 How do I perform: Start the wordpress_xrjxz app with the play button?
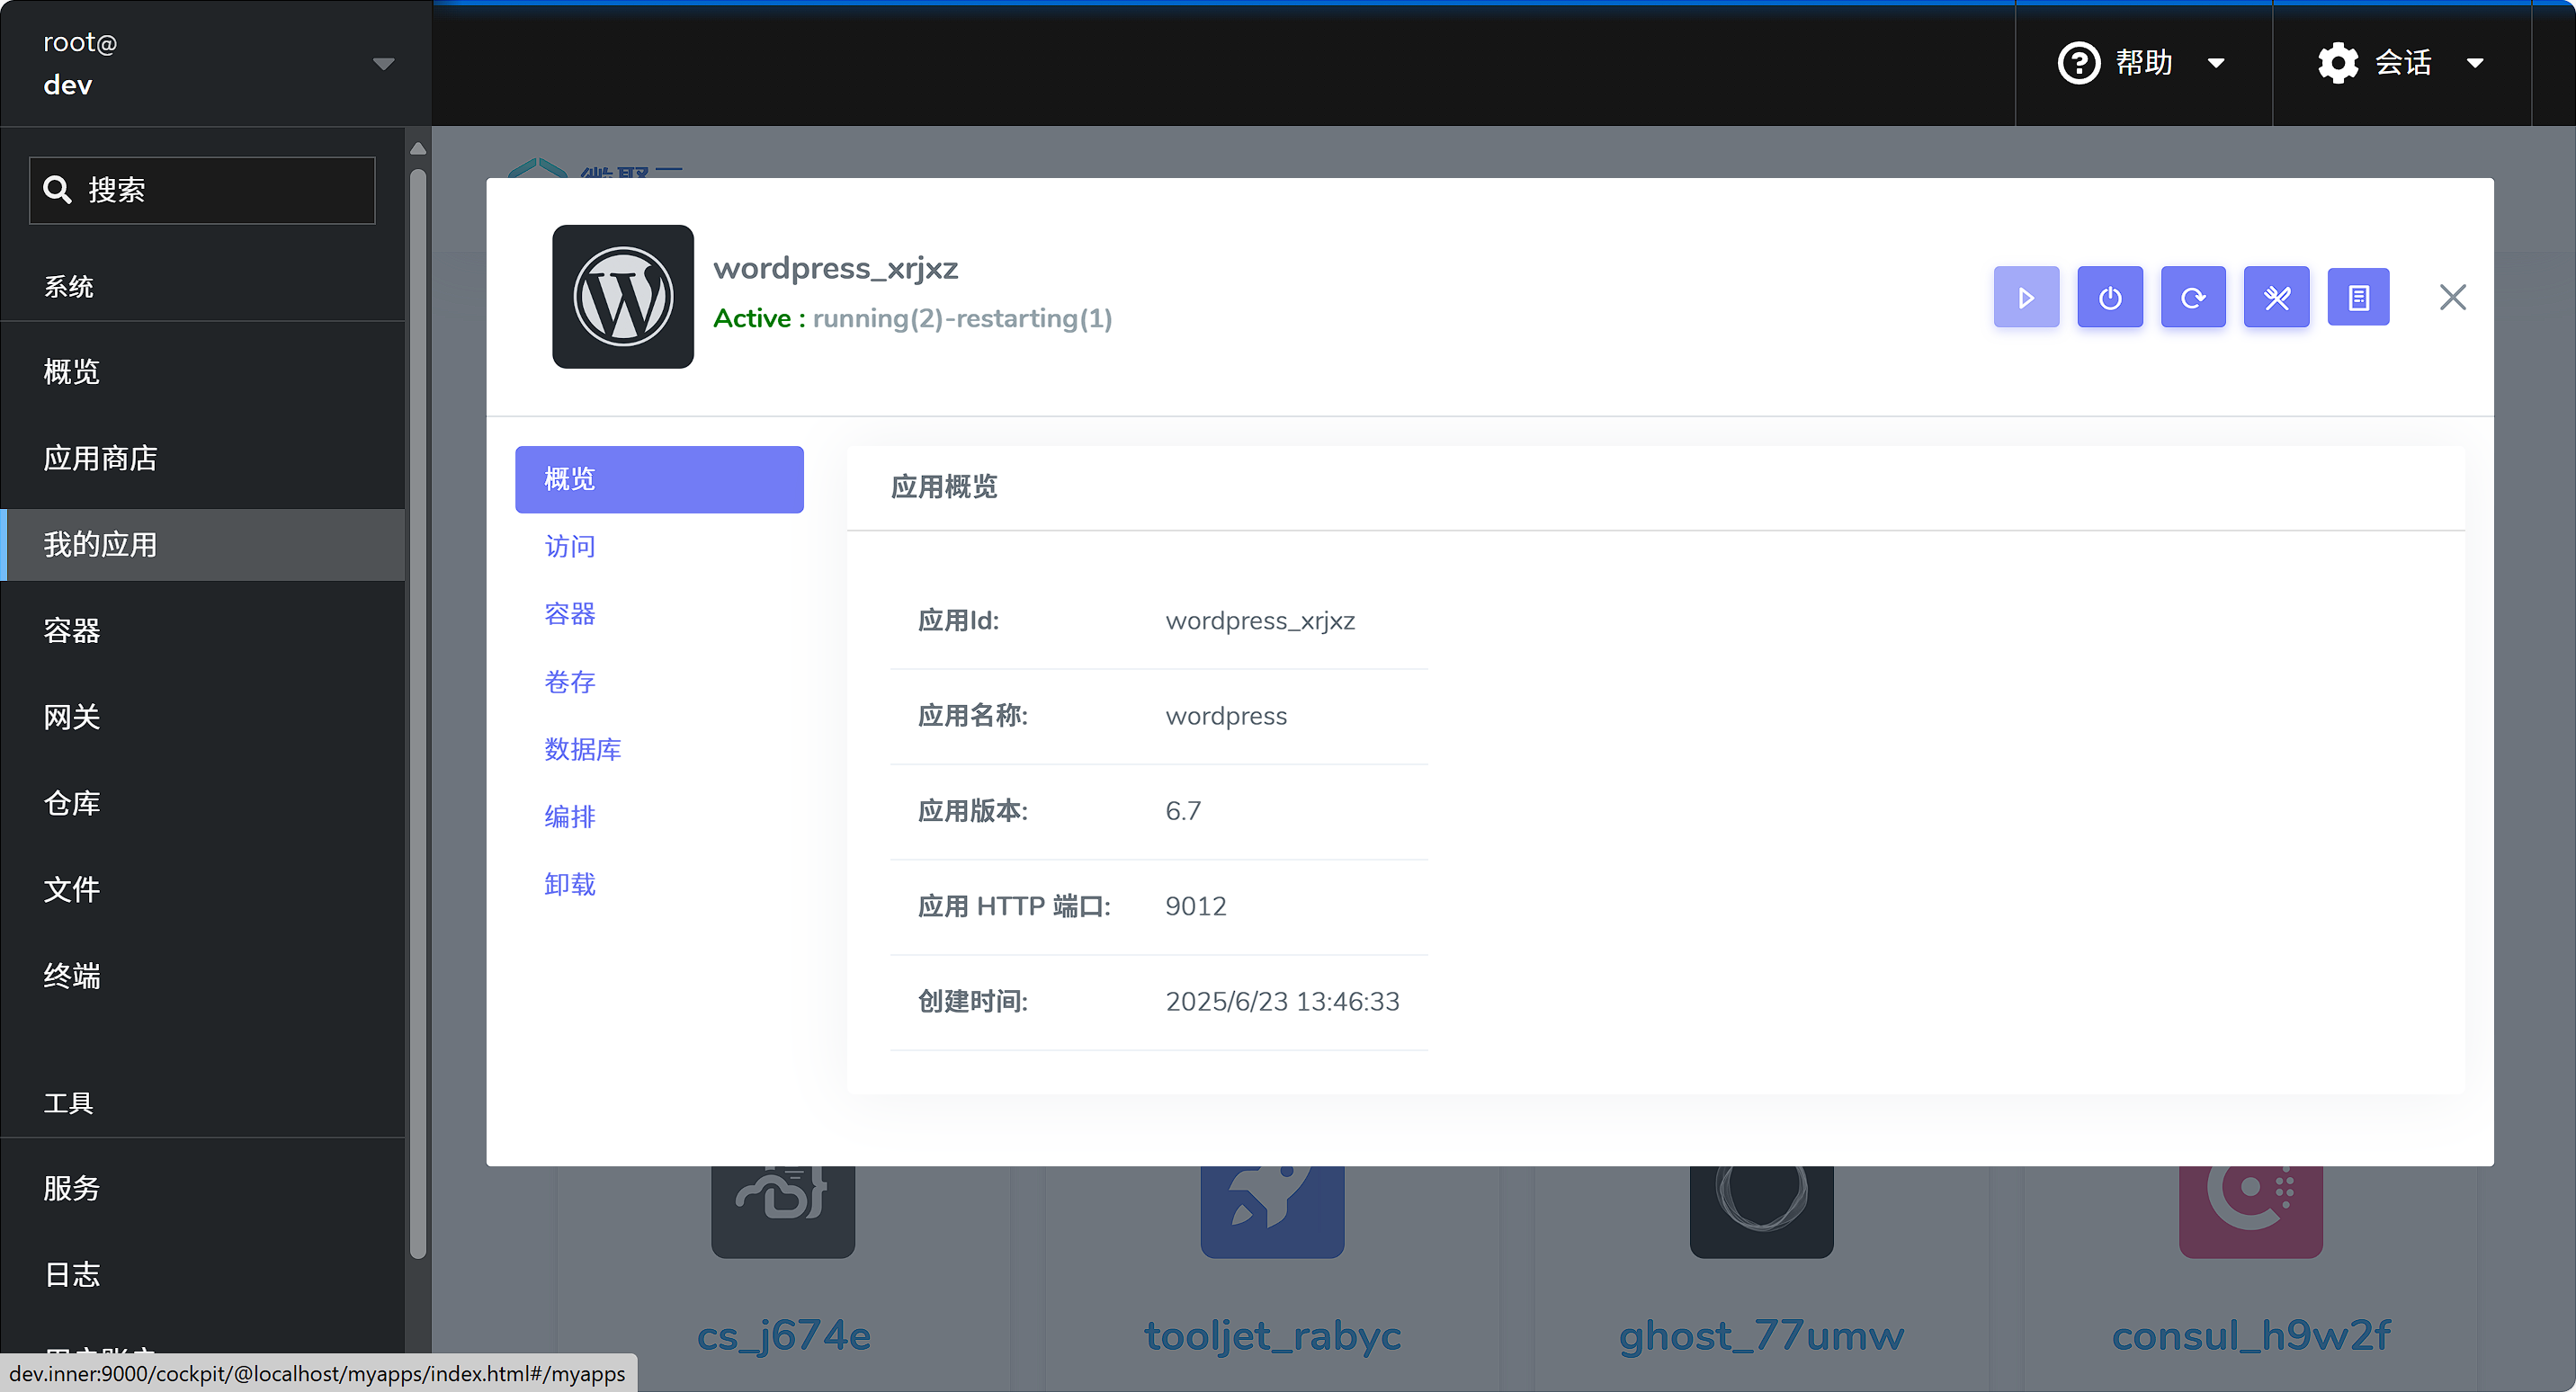coord(2026,297)
